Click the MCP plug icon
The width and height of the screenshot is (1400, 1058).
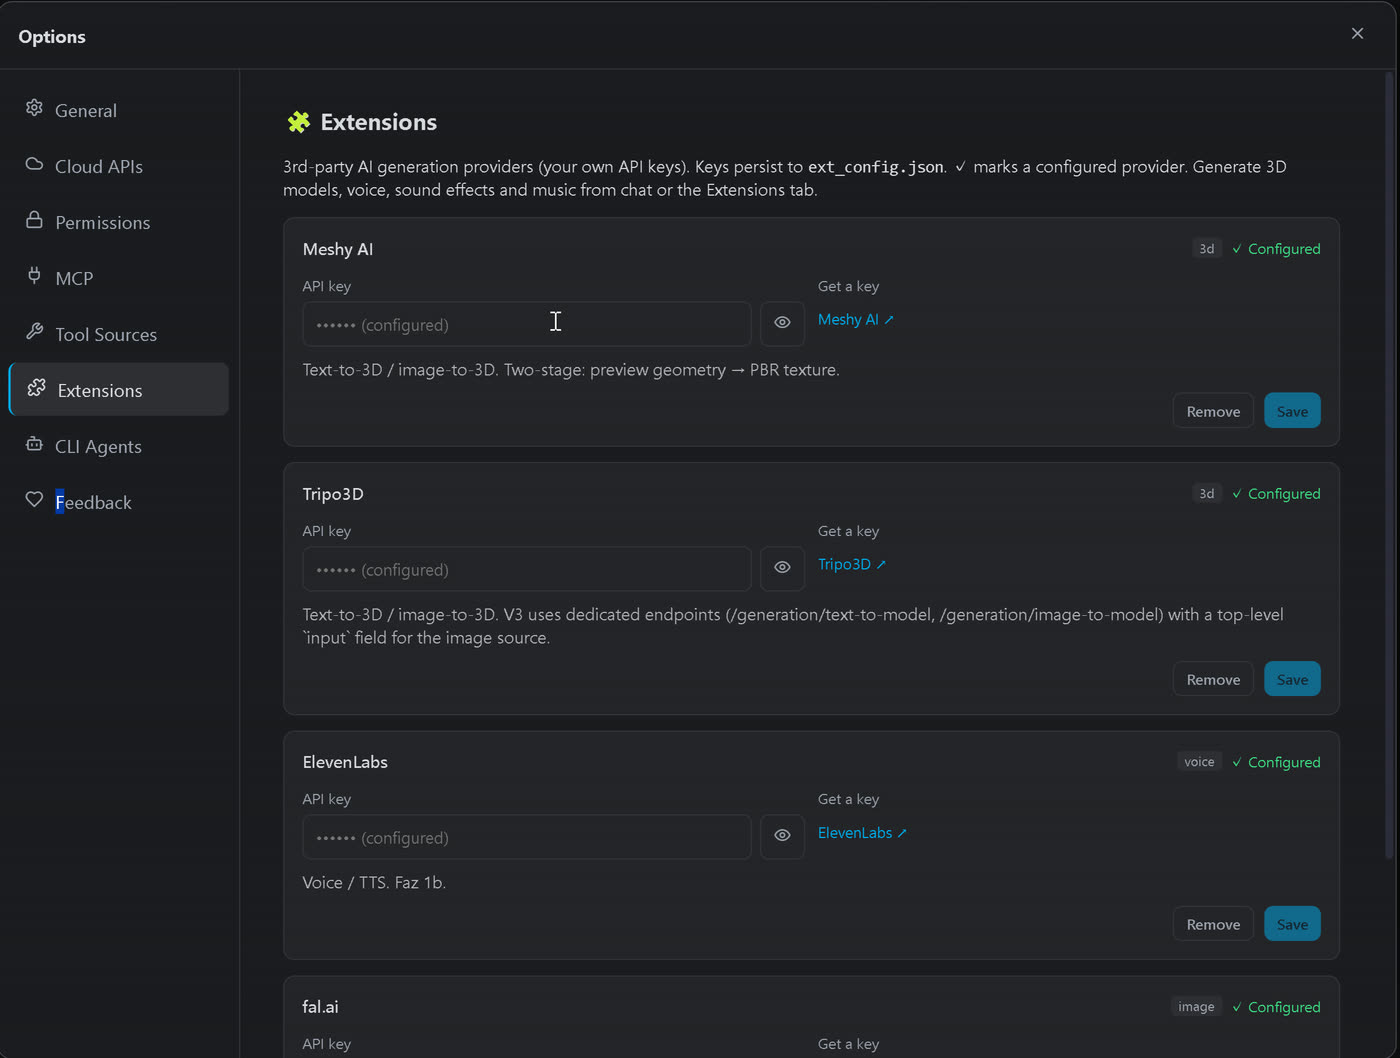coord(34,276)
